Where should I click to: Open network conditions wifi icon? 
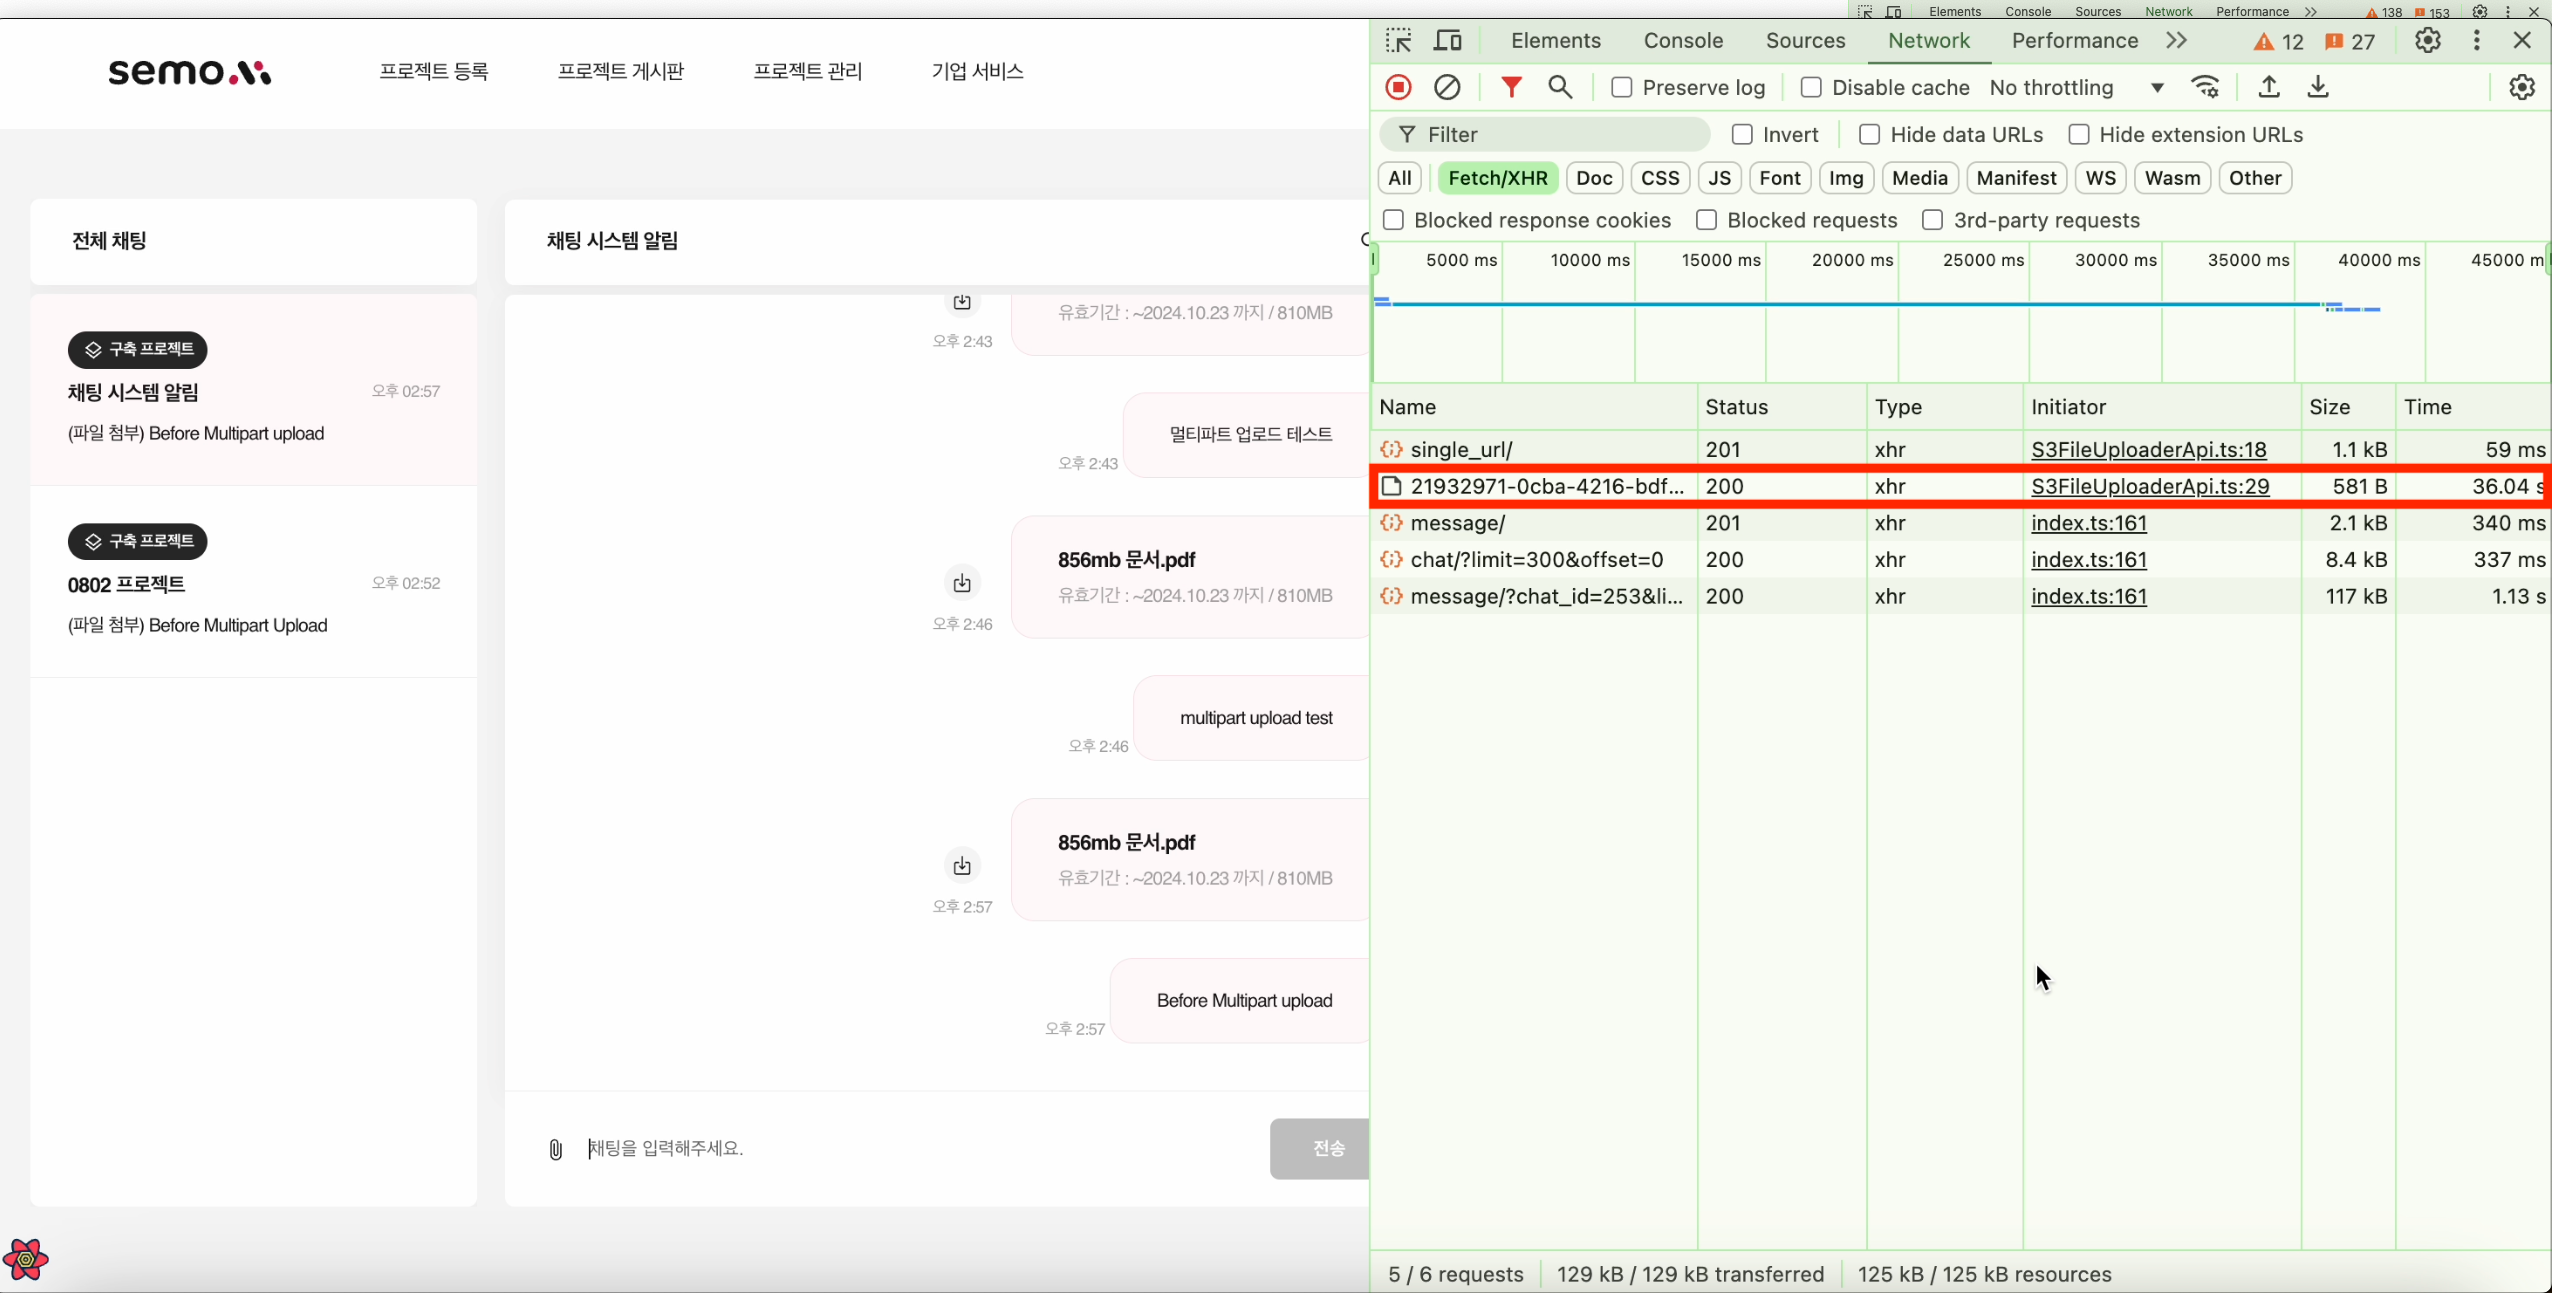point(2206,88)
